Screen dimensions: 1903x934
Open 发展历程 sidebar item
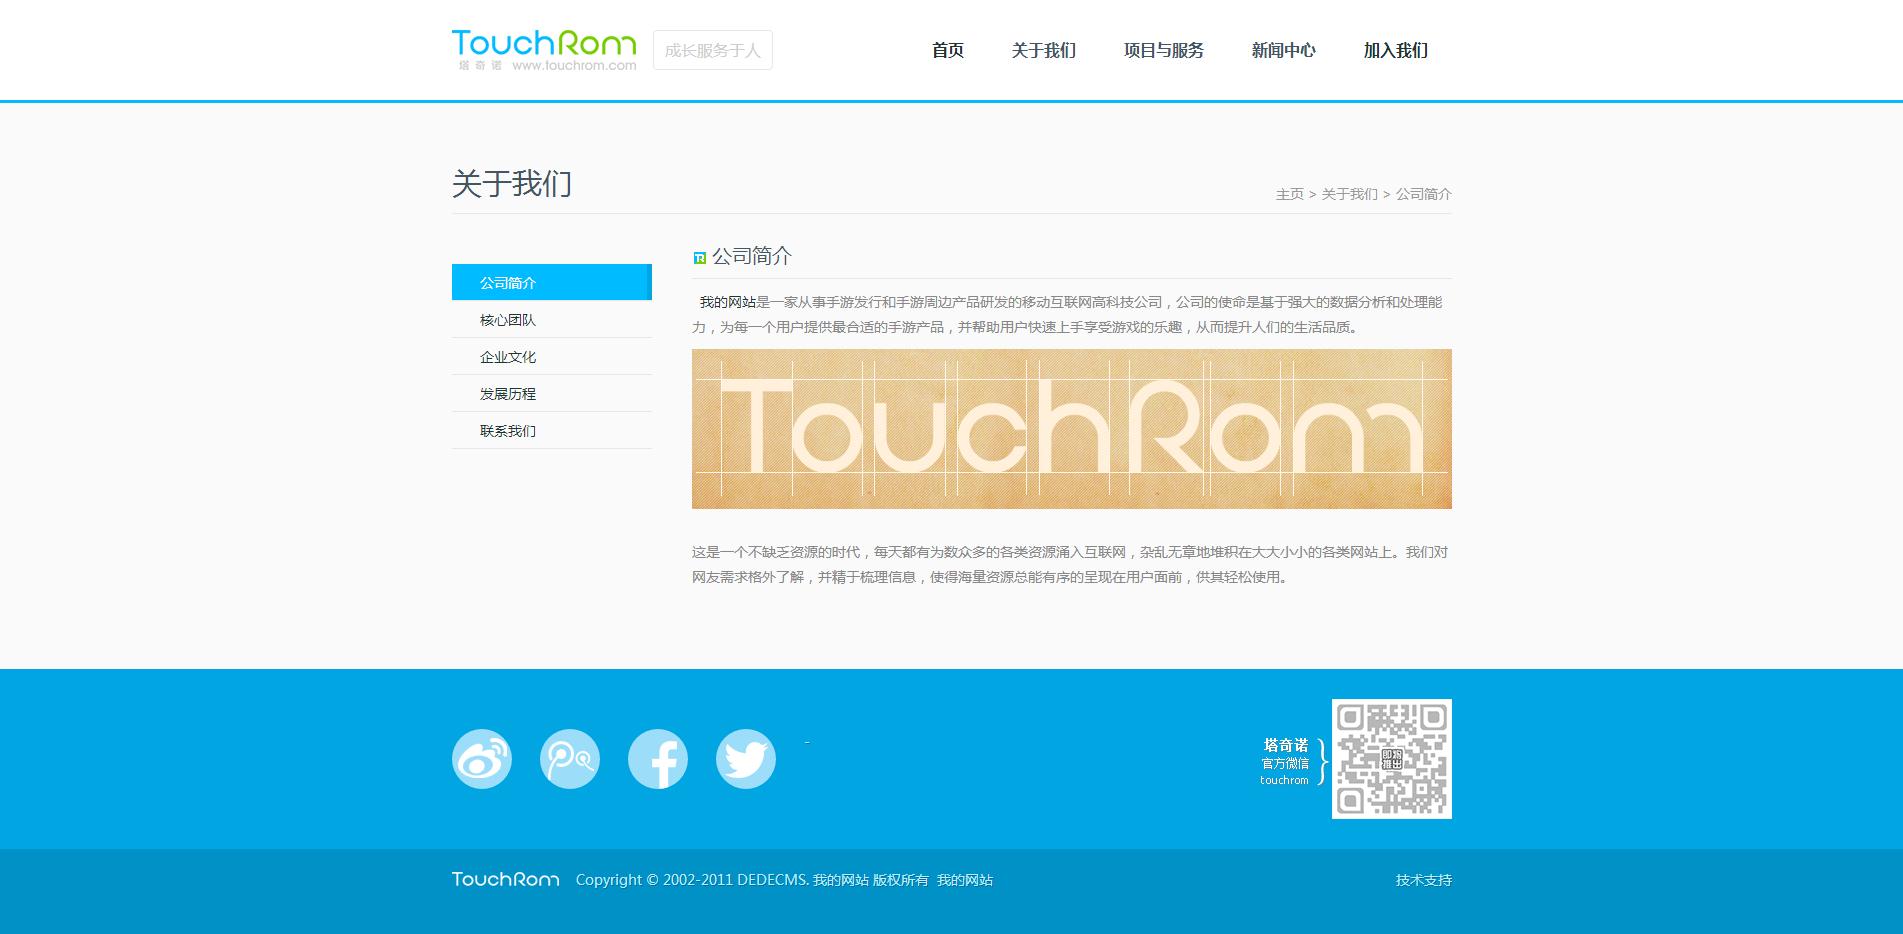pyautogui.click(x=508, y=394)
